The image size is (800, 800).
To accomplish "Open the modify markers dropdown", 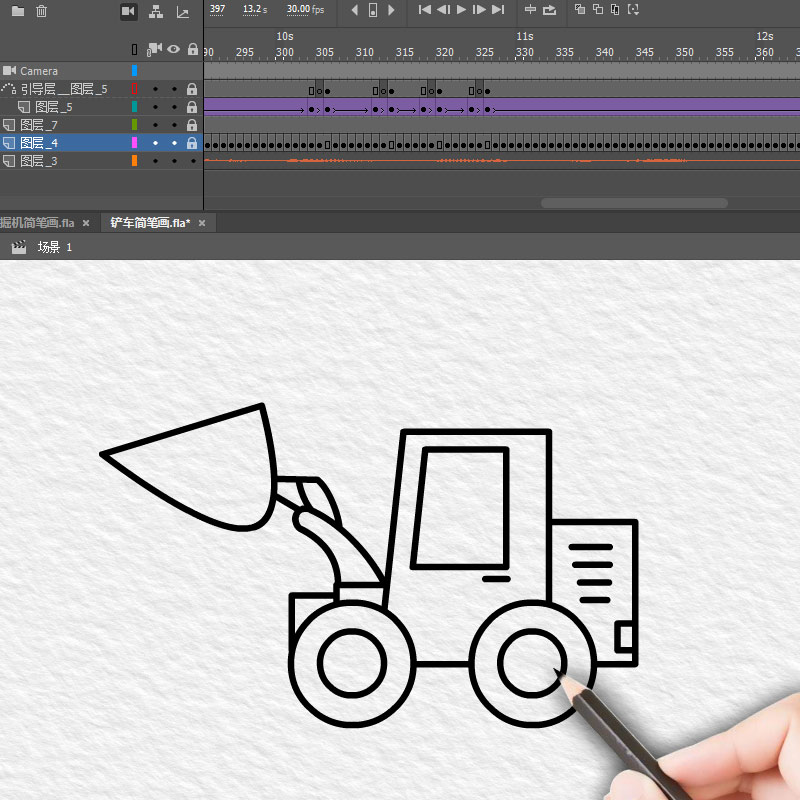I will coord(633,10).
